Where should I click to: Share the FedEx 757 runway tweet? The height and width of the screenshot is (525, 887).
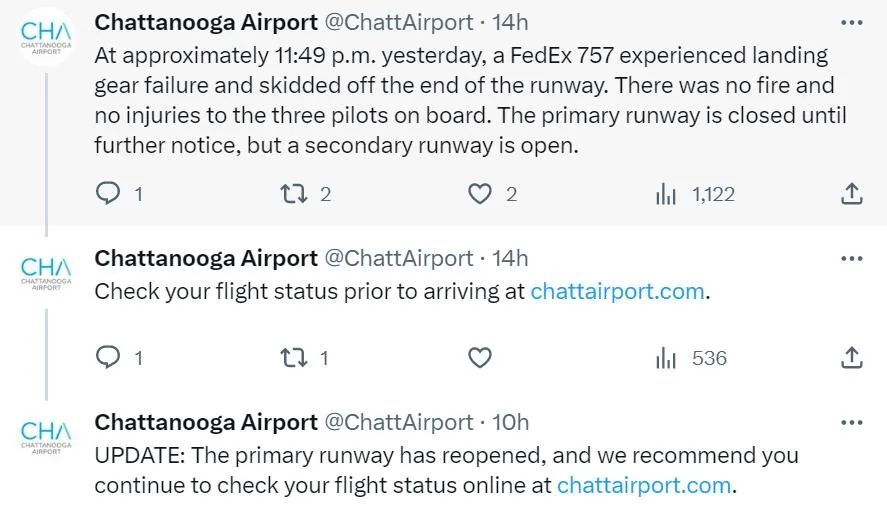point(851,194)
